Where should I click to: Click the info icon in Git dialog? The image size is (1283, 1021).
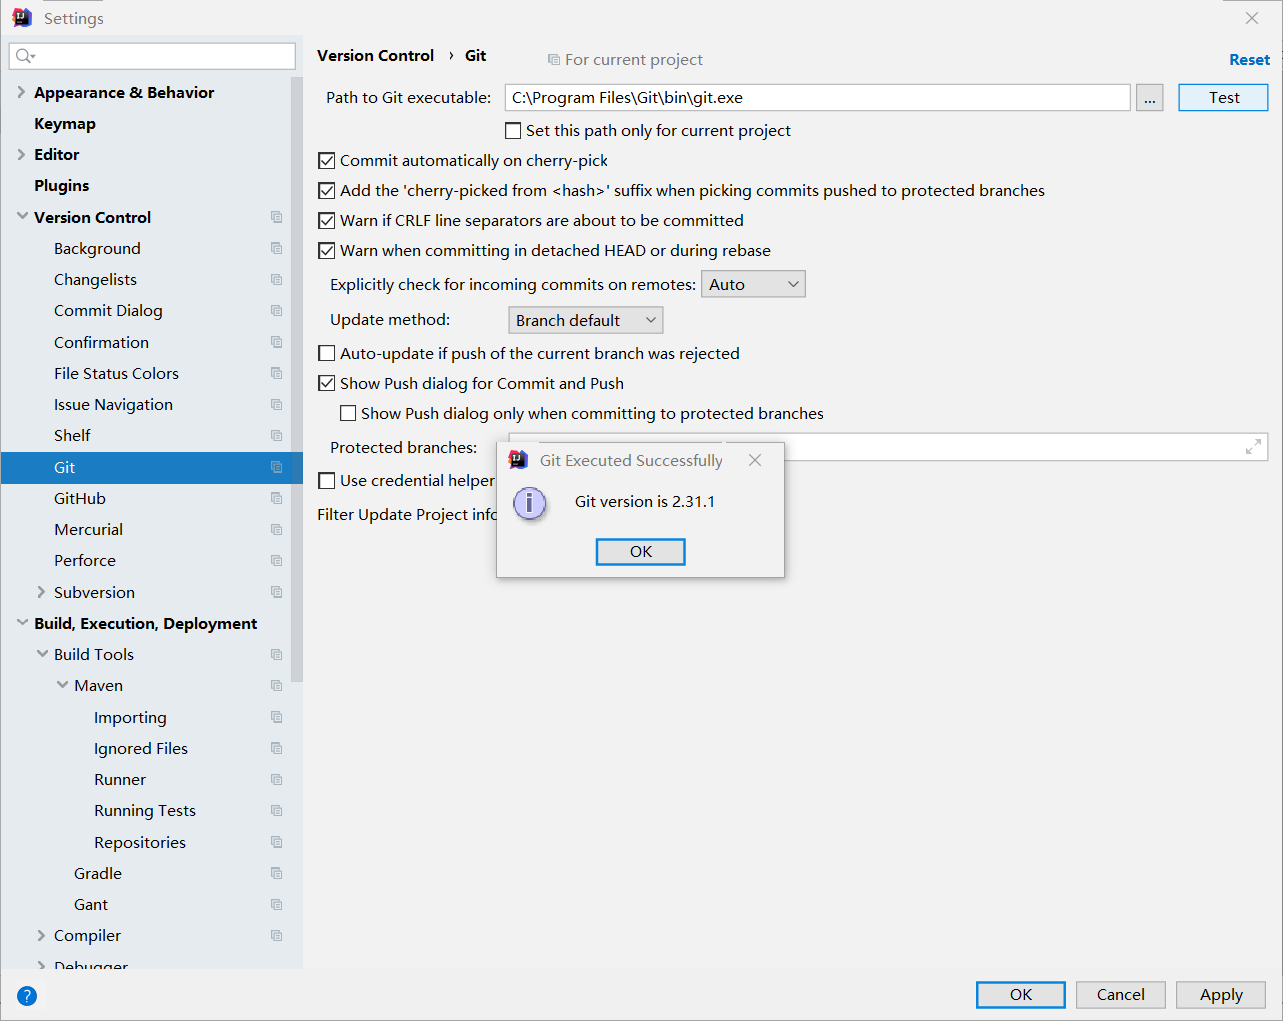[529, 502]
